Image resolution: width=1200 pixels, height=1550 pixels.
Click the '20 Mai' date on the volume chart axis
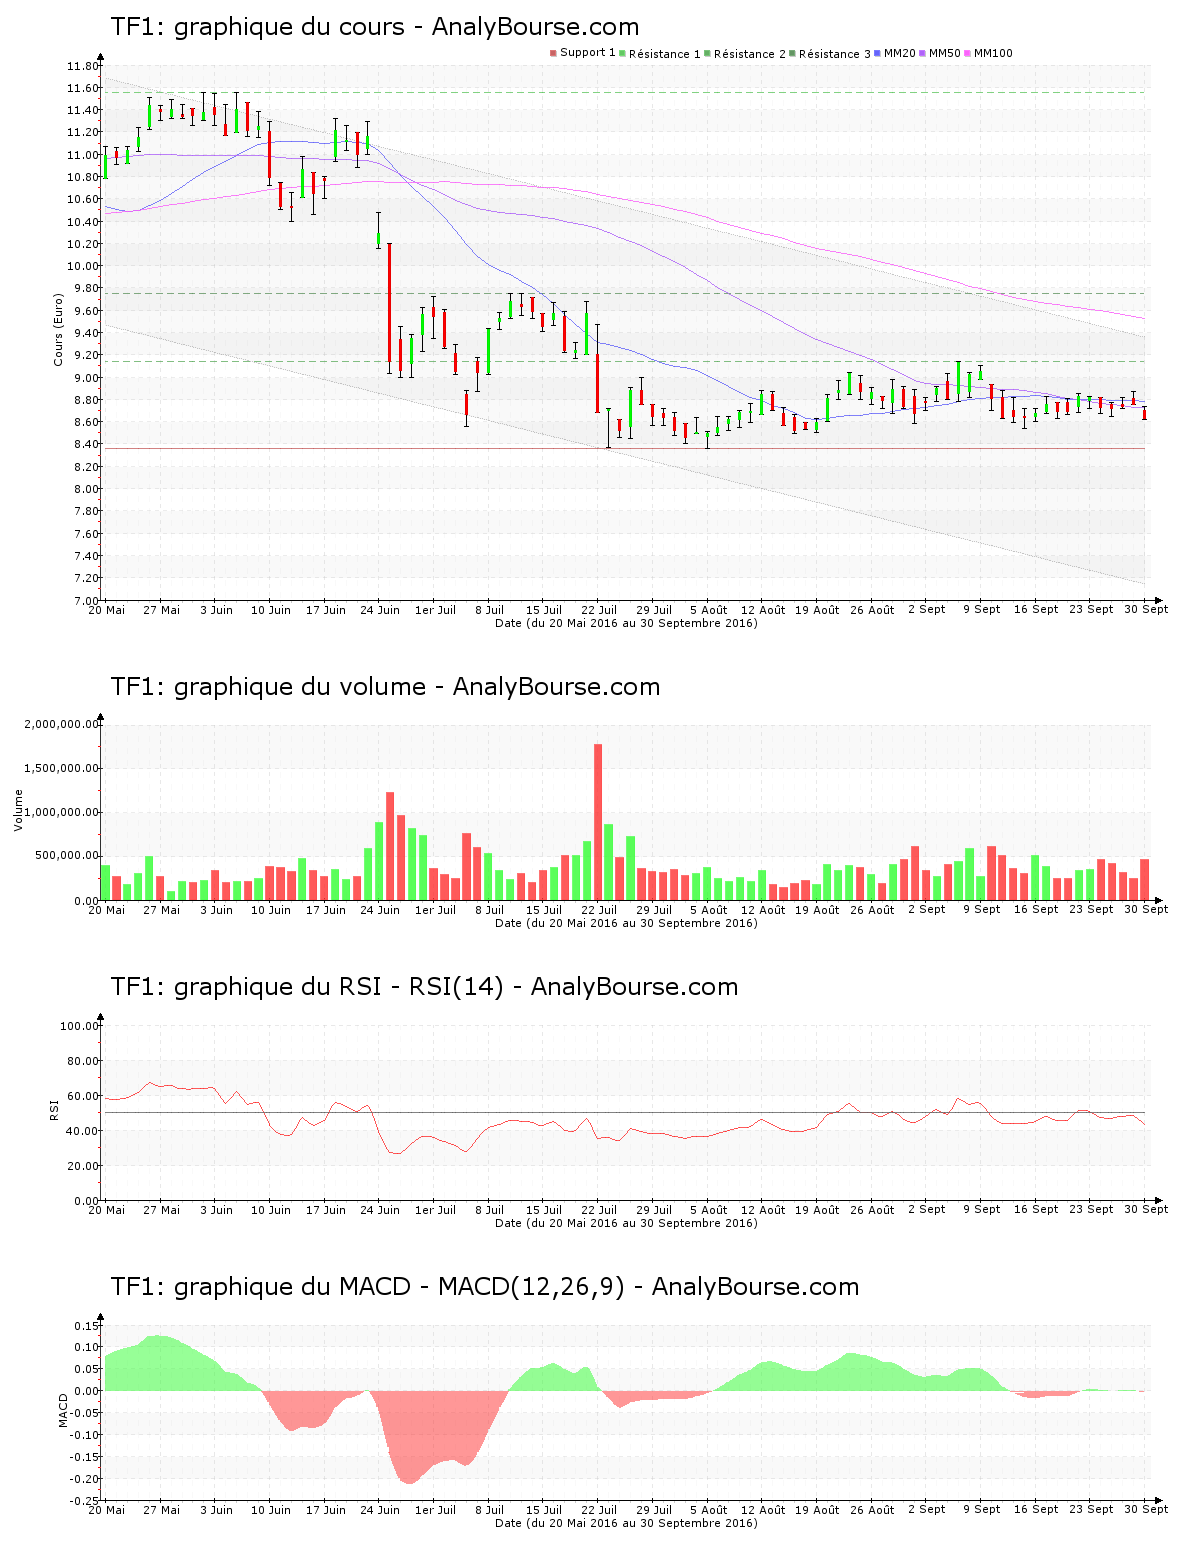pyautogui.click(x=107, y=910)
